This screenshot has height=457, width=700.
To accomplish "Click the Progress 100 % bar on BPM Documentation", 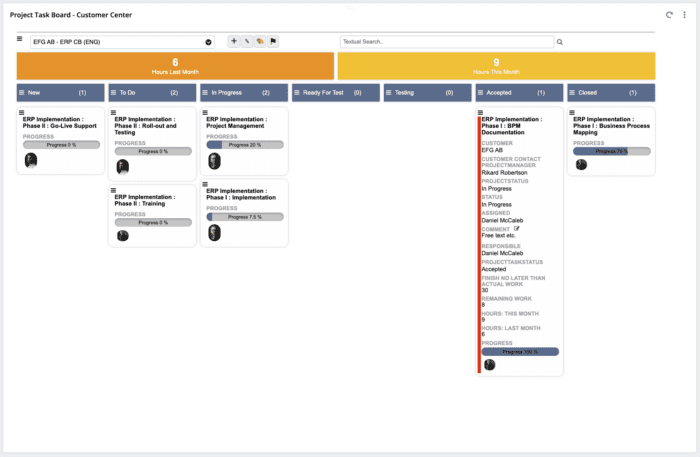I will pos(520,352).
